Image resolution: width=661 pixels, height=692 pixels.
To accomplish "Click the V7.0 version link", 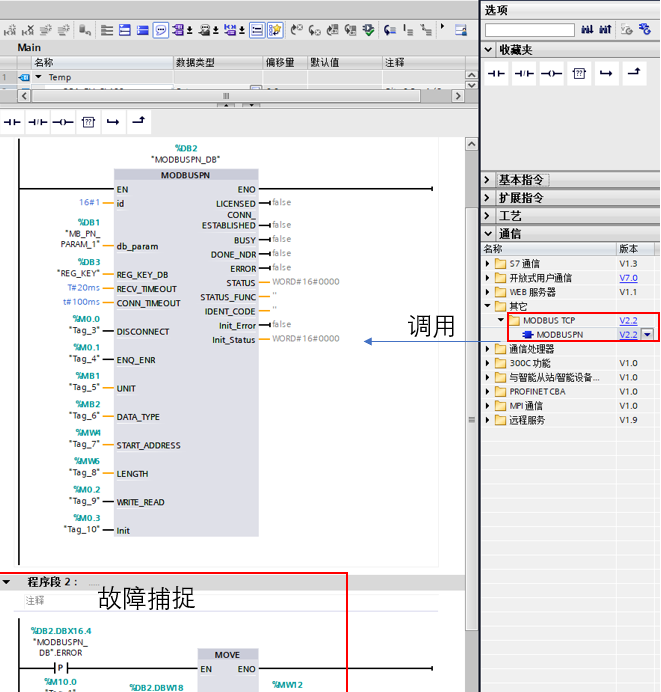I will pos(628,278).
